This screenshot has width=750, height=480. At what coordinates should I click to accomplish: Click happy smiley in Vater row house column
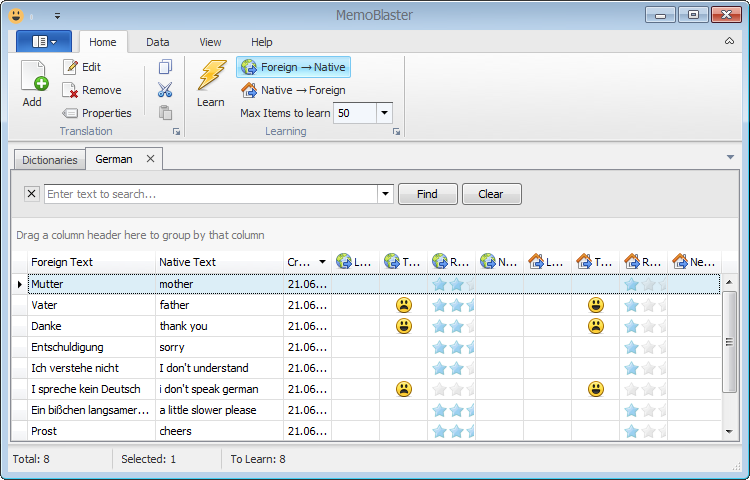[x=596, y=305]
